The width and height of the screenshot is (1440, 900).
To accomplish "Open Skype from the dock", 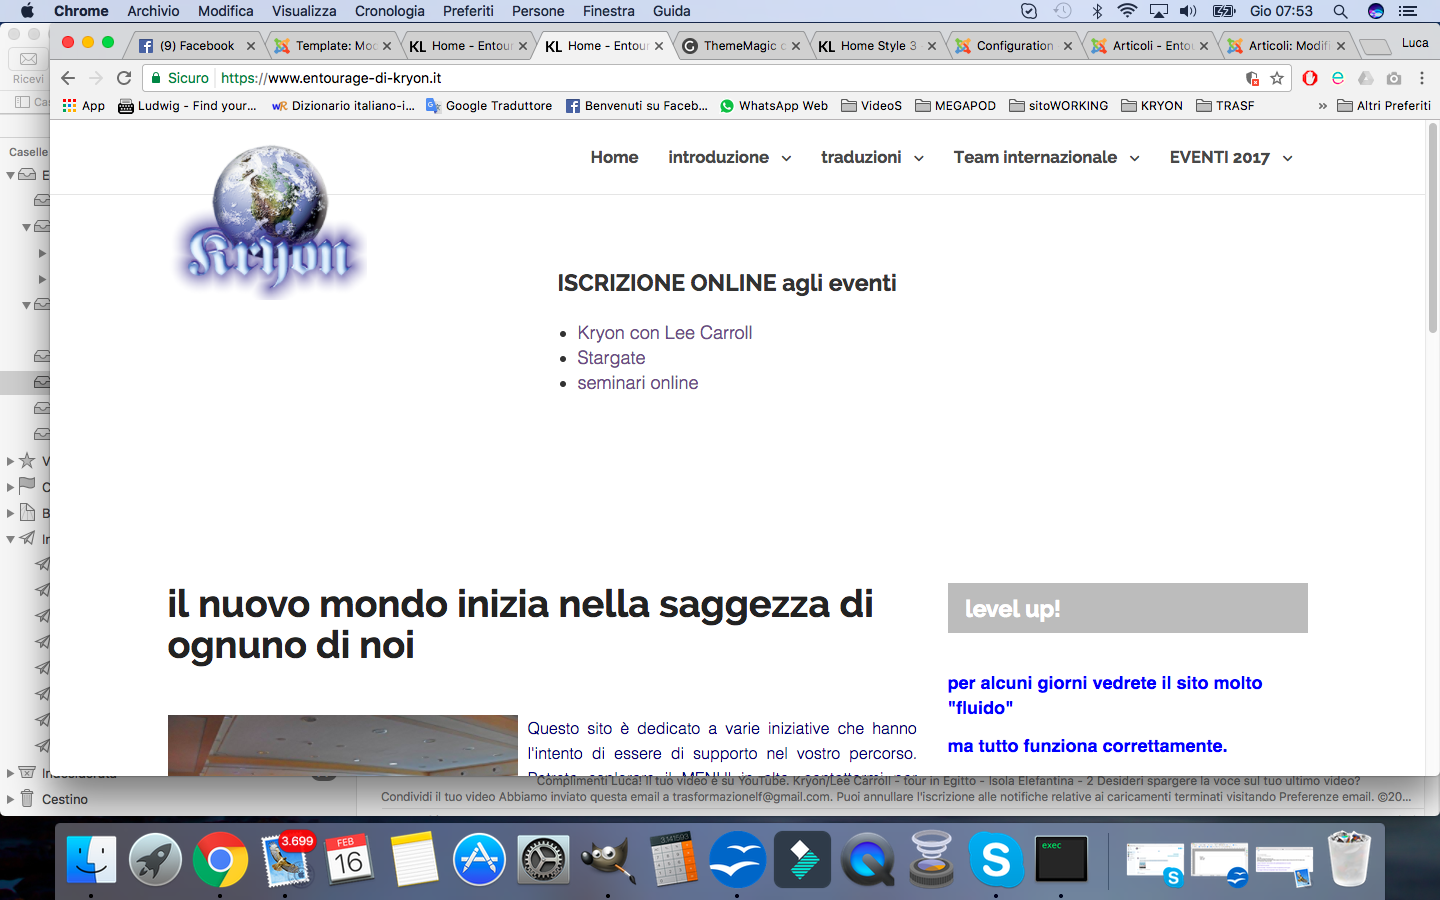I will (996, 860).
